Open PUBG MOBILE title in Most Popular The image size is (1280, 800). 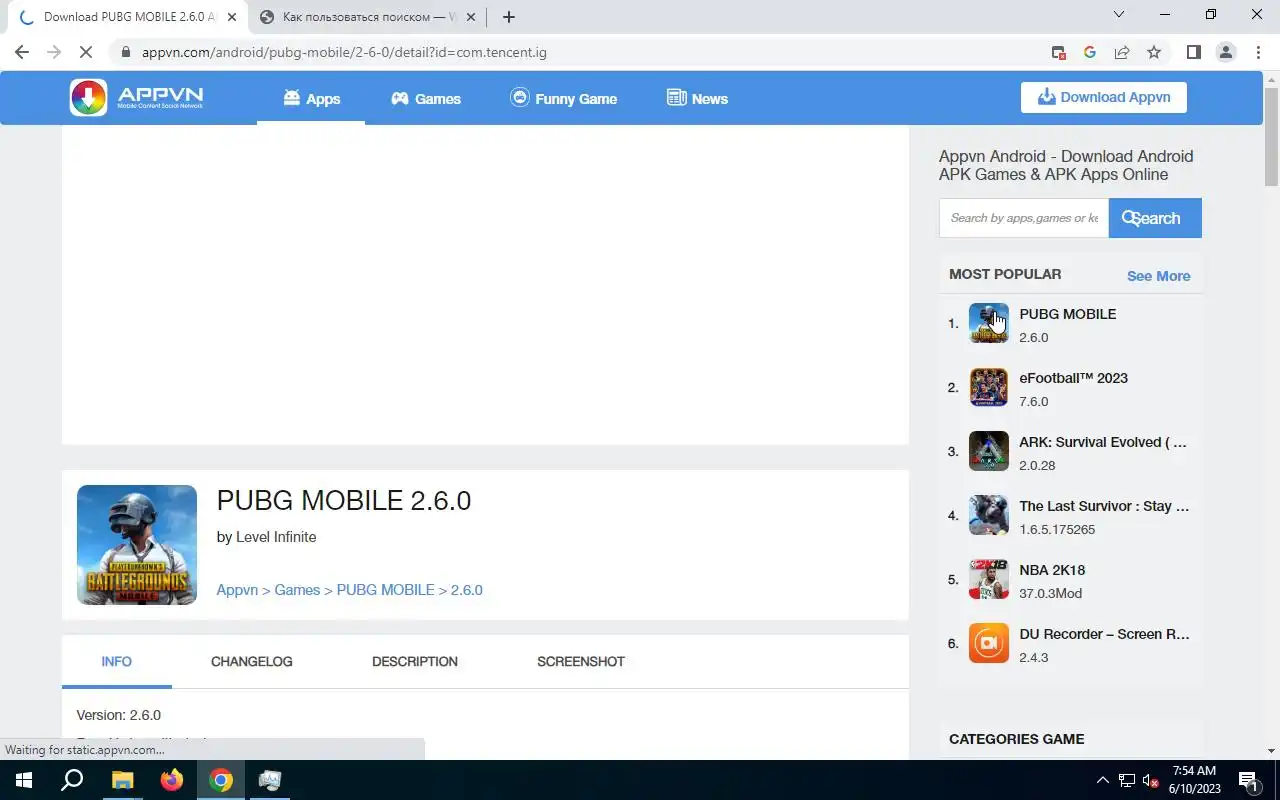(x=1067, y=314)
